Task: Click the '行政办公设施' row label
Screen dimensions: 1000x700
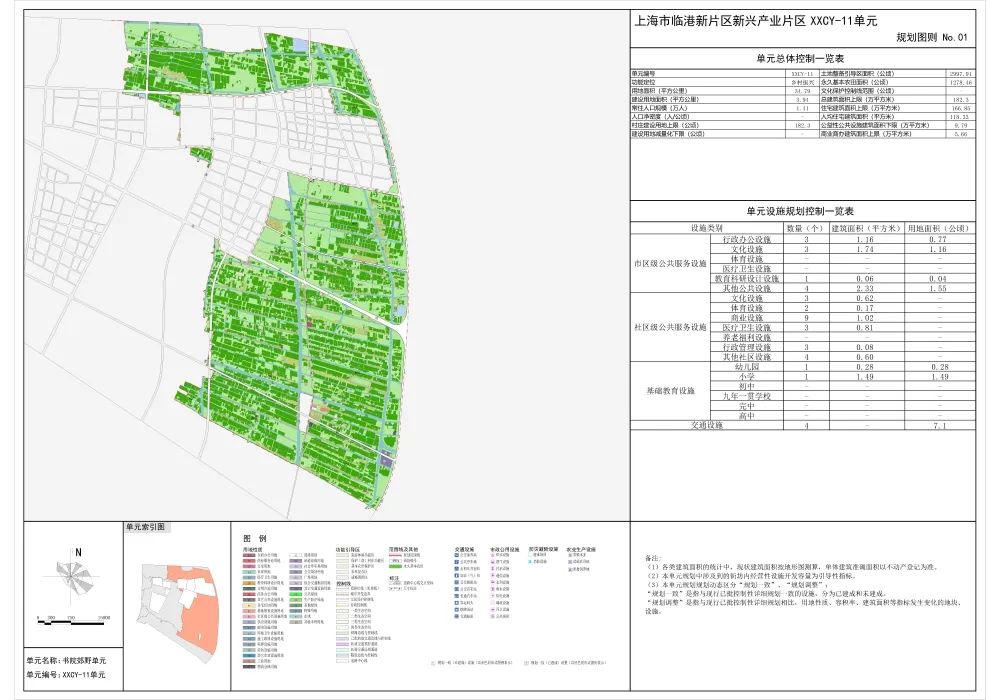Action: pyautogui.click(x=747, y=239)
